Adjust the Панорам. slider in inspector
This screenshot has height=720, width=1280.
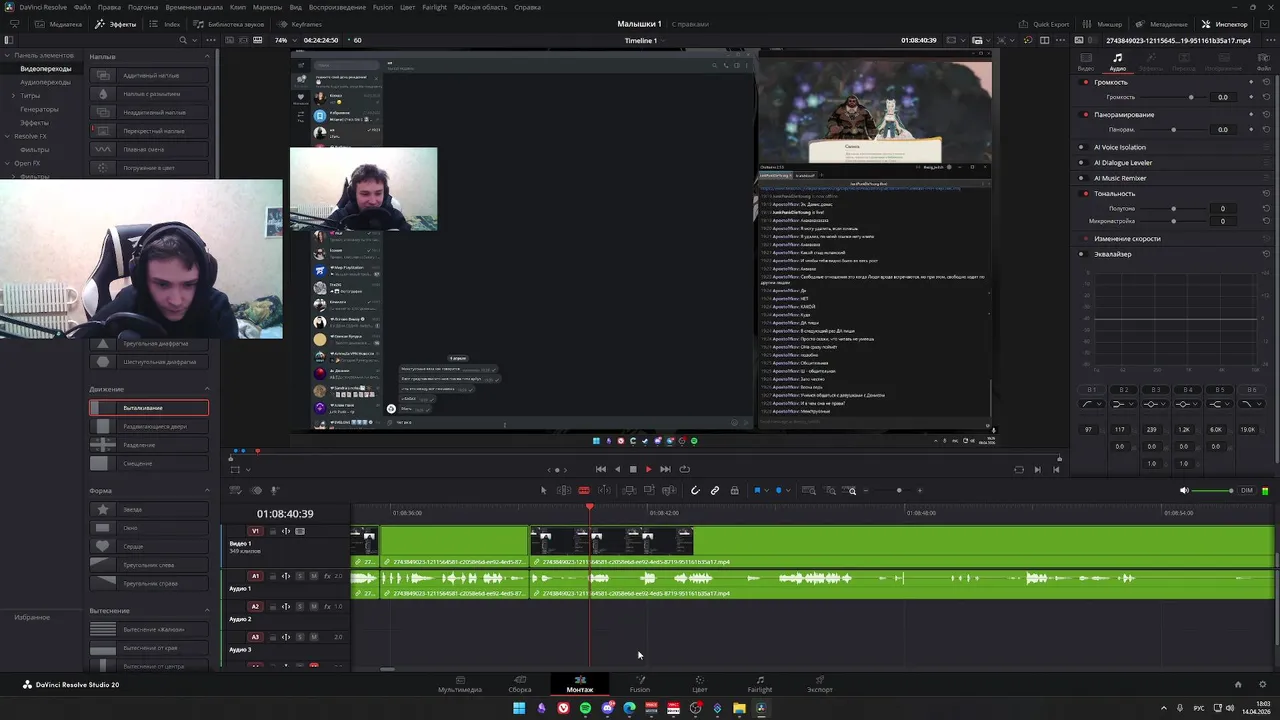[1175, 129]
